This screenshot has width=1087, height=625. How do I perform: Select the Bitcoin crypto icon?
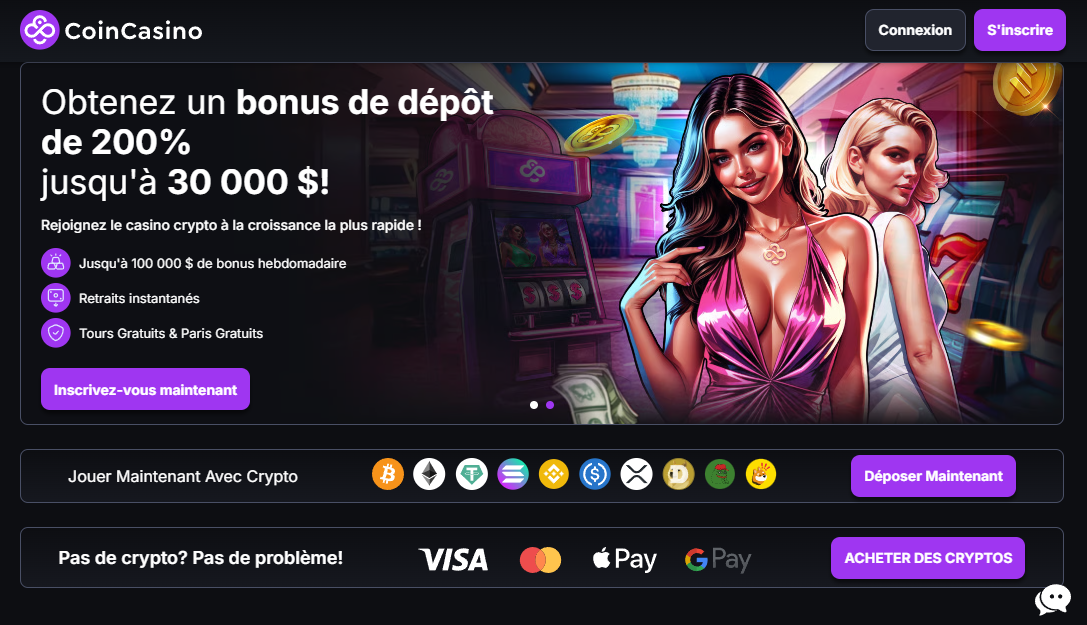tap(388, 475)
